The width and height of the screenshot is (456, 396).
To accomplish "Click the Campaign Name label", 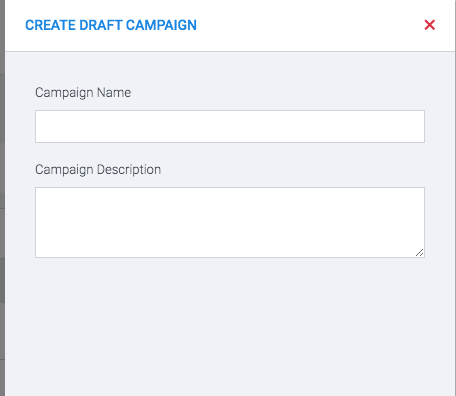I will [83, 93].
